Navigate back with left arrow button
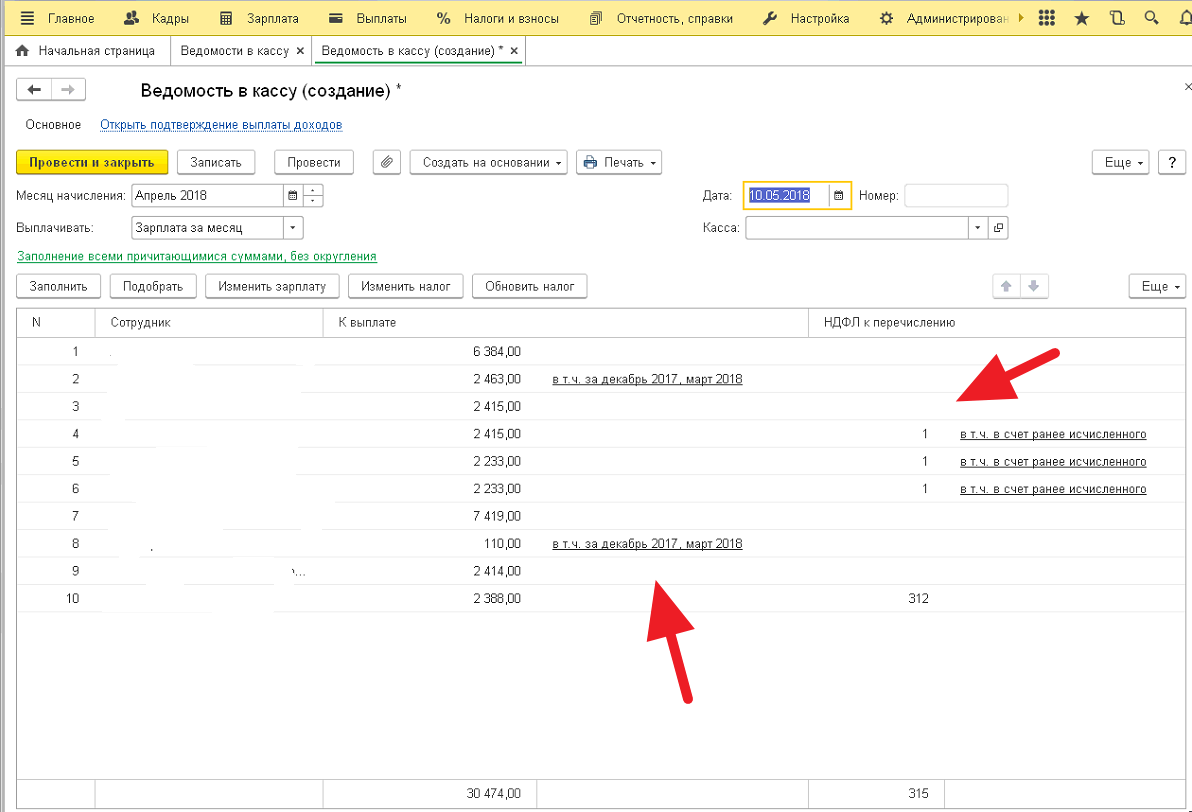This screenshot has height=812, width=1192. tap(34, 90)
